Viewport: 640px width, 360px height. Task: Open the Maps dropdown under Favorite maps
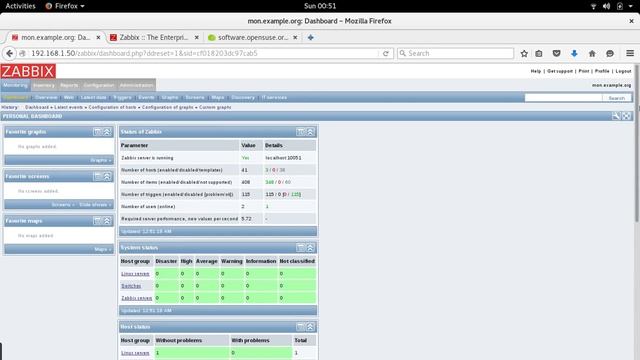tap(103, 249)
